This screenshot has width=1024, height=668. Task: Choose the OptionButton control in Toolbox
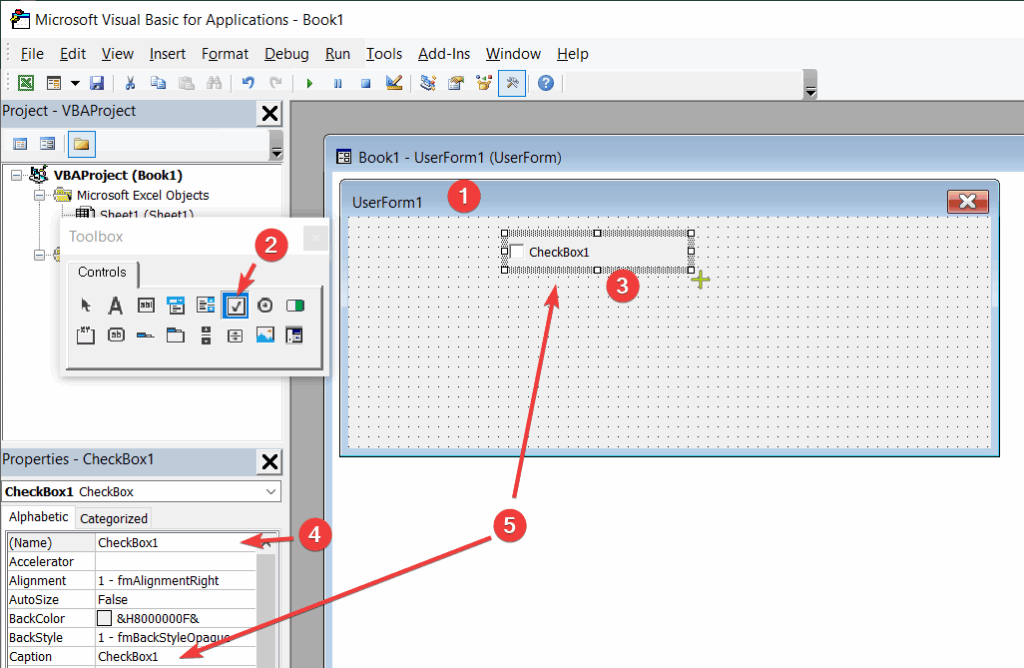[x=265, y=305]
